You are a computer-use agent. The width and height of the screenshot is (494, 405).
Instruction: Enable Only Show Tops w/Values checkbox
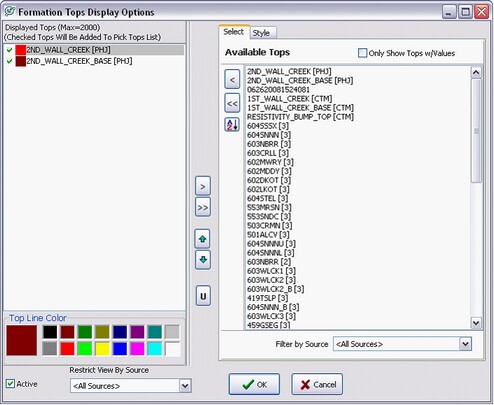(x=362, y=53)
